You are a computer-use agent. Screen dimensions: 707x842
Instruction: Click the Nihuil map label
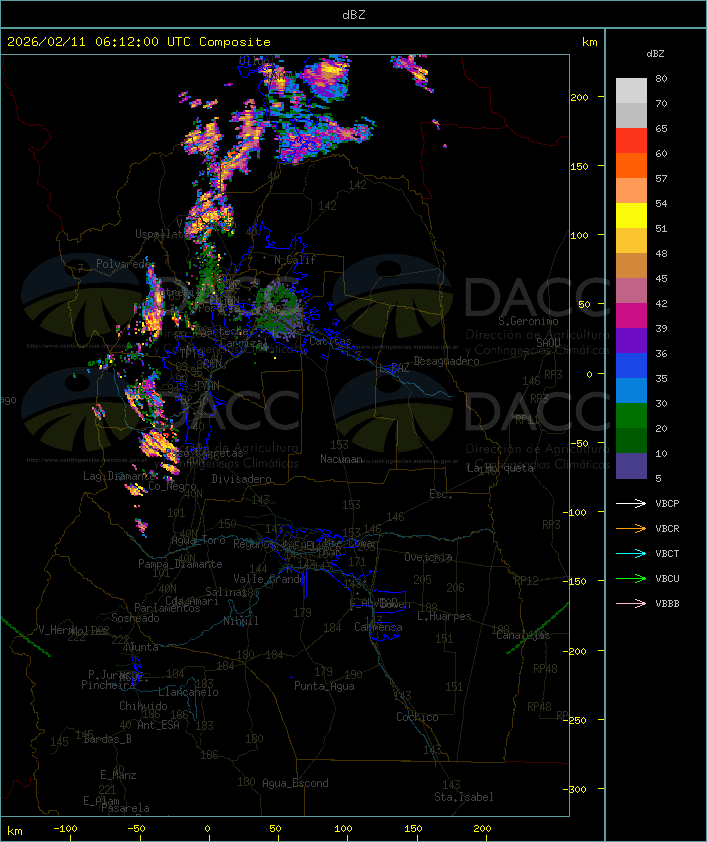pos(241,621)
